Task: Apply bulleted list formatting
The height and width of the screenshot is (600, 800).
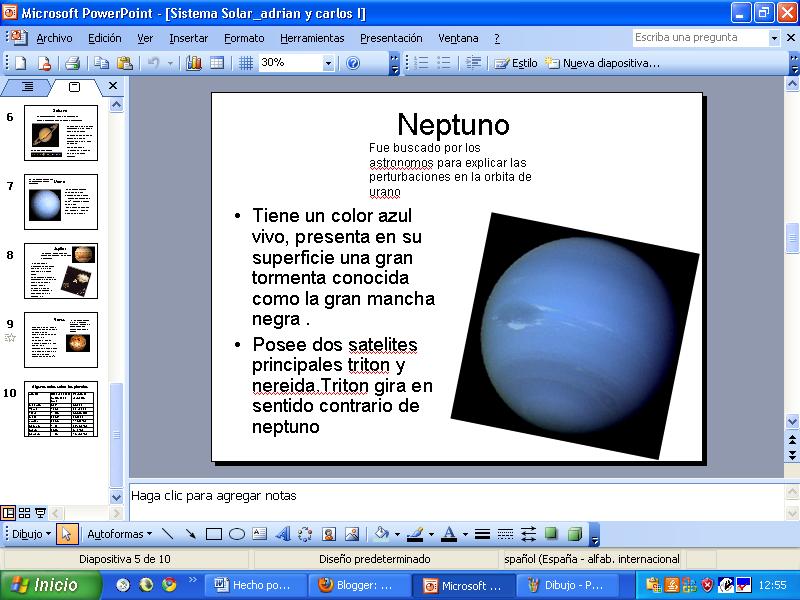Action: [x=444, y=63]
